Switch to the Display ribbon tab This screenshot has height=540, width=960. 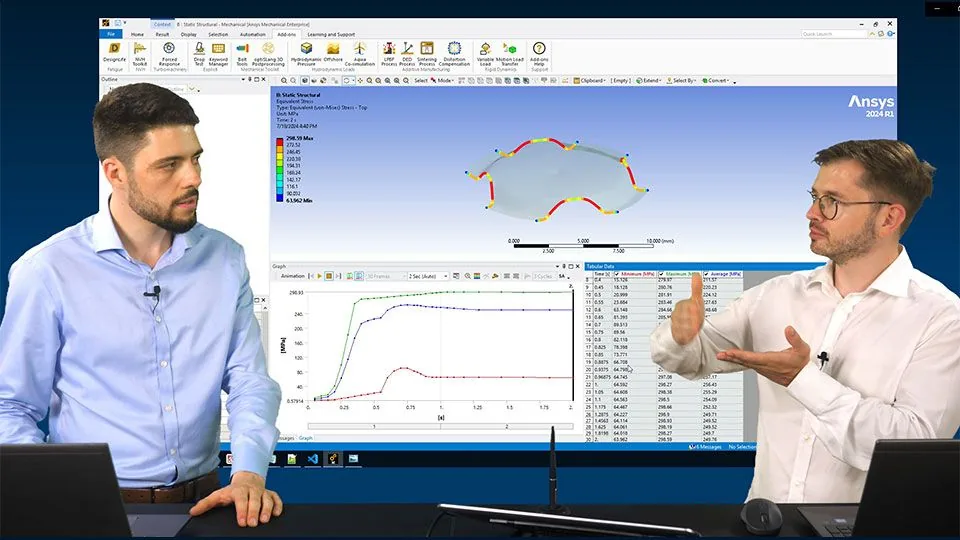coord(189,34)
